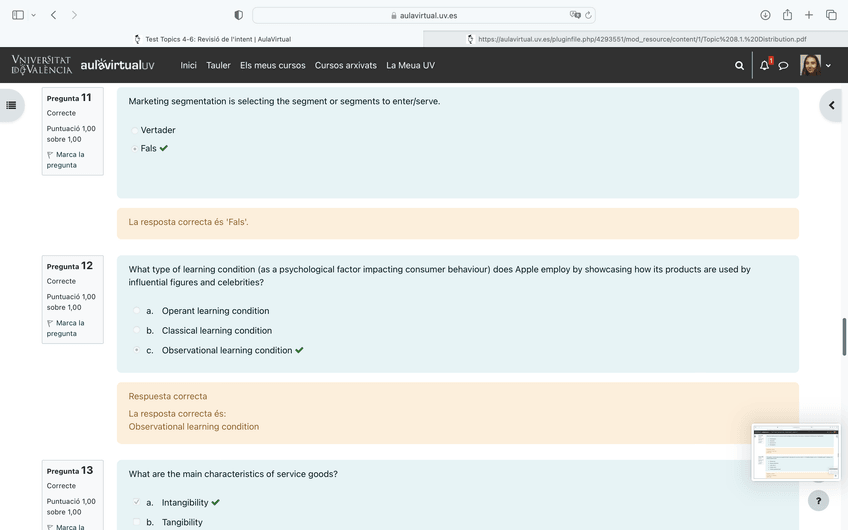This screenshot has width=848, height=530.
Task: Open user profile menu dropdown
Action: click(816, 66)
